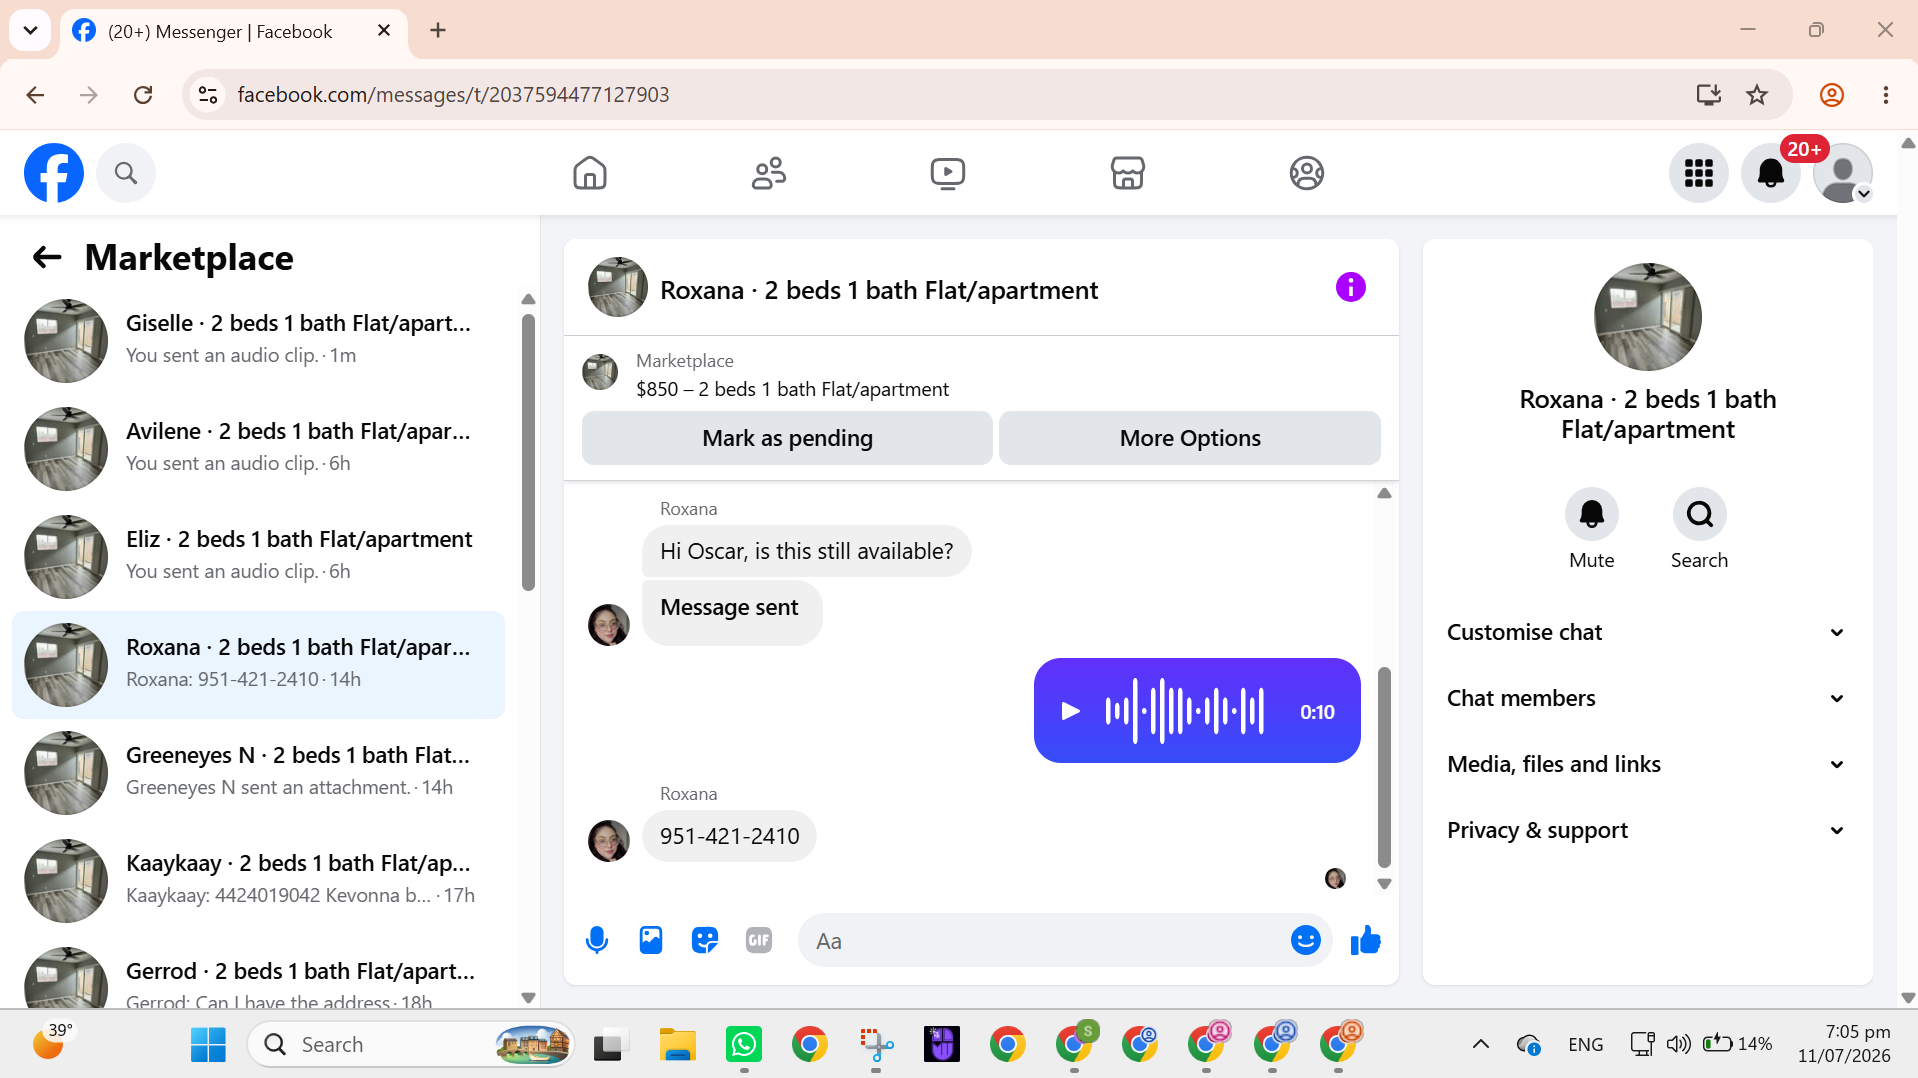Open WhatsApp from the taskbar
1918x1078 pixels.
pos(743,1045)
